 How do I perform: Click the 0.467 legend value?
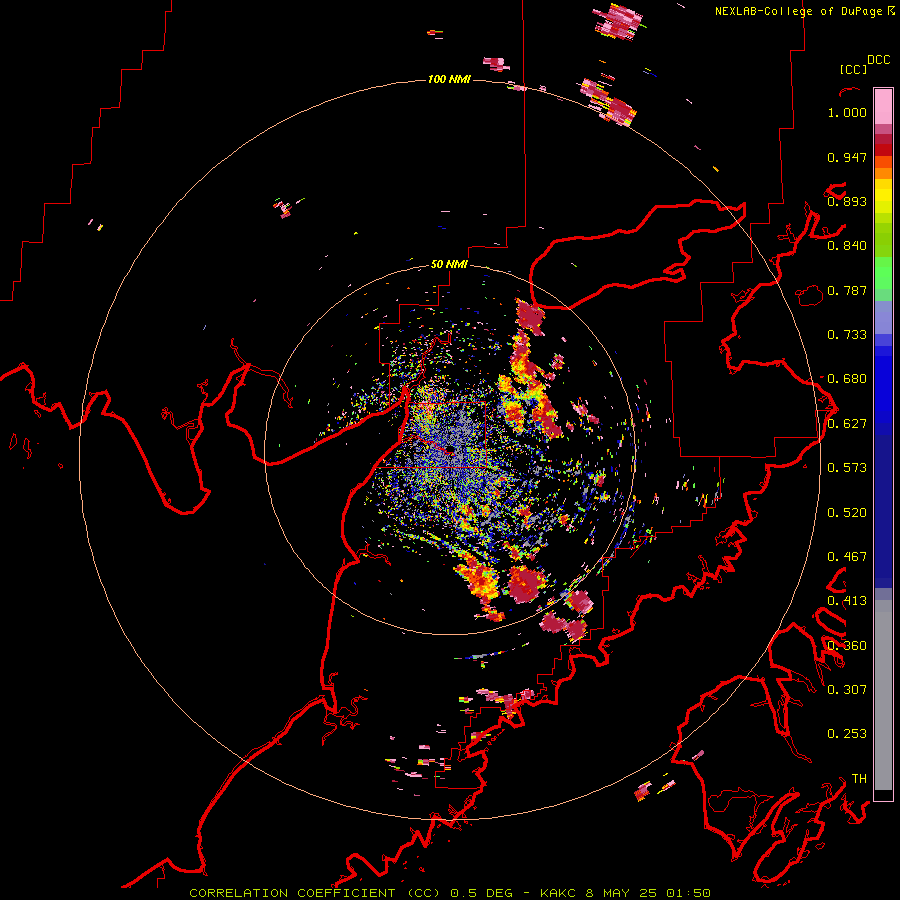point(847,557)
